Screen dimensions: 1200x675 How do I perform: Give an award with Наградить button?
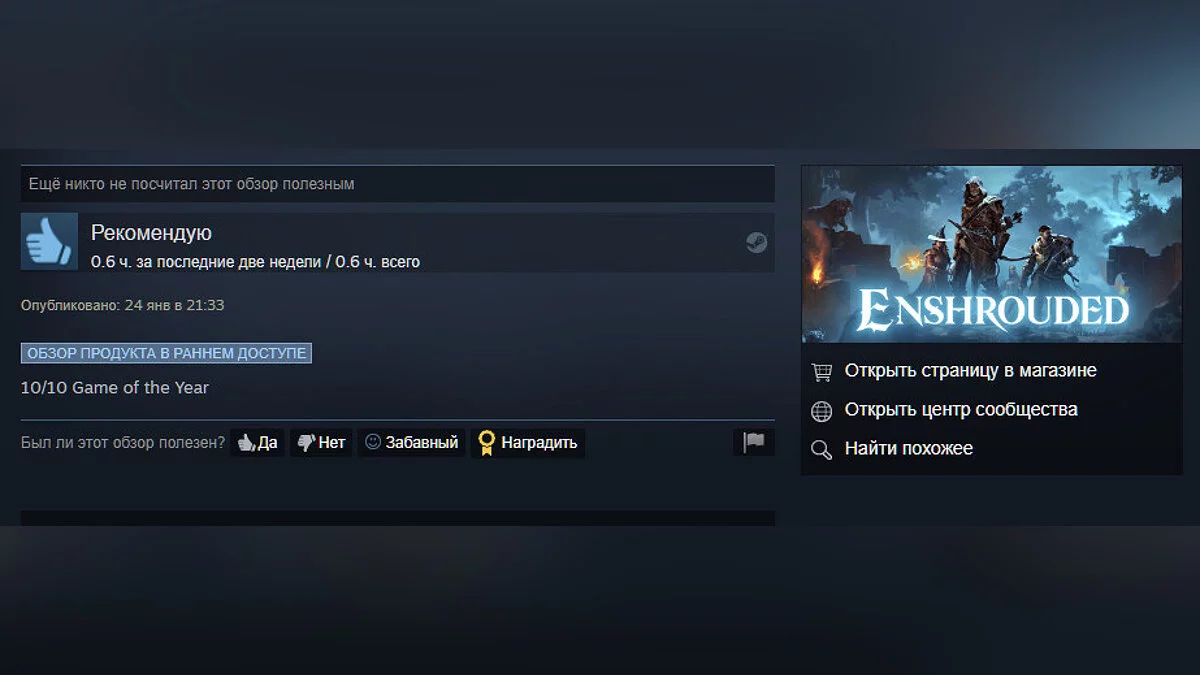click(528, 442)
